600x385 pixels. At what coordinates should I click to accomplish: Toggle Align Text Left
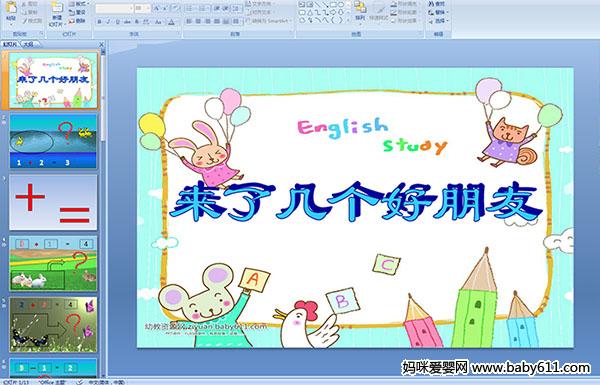pos(189,21)
